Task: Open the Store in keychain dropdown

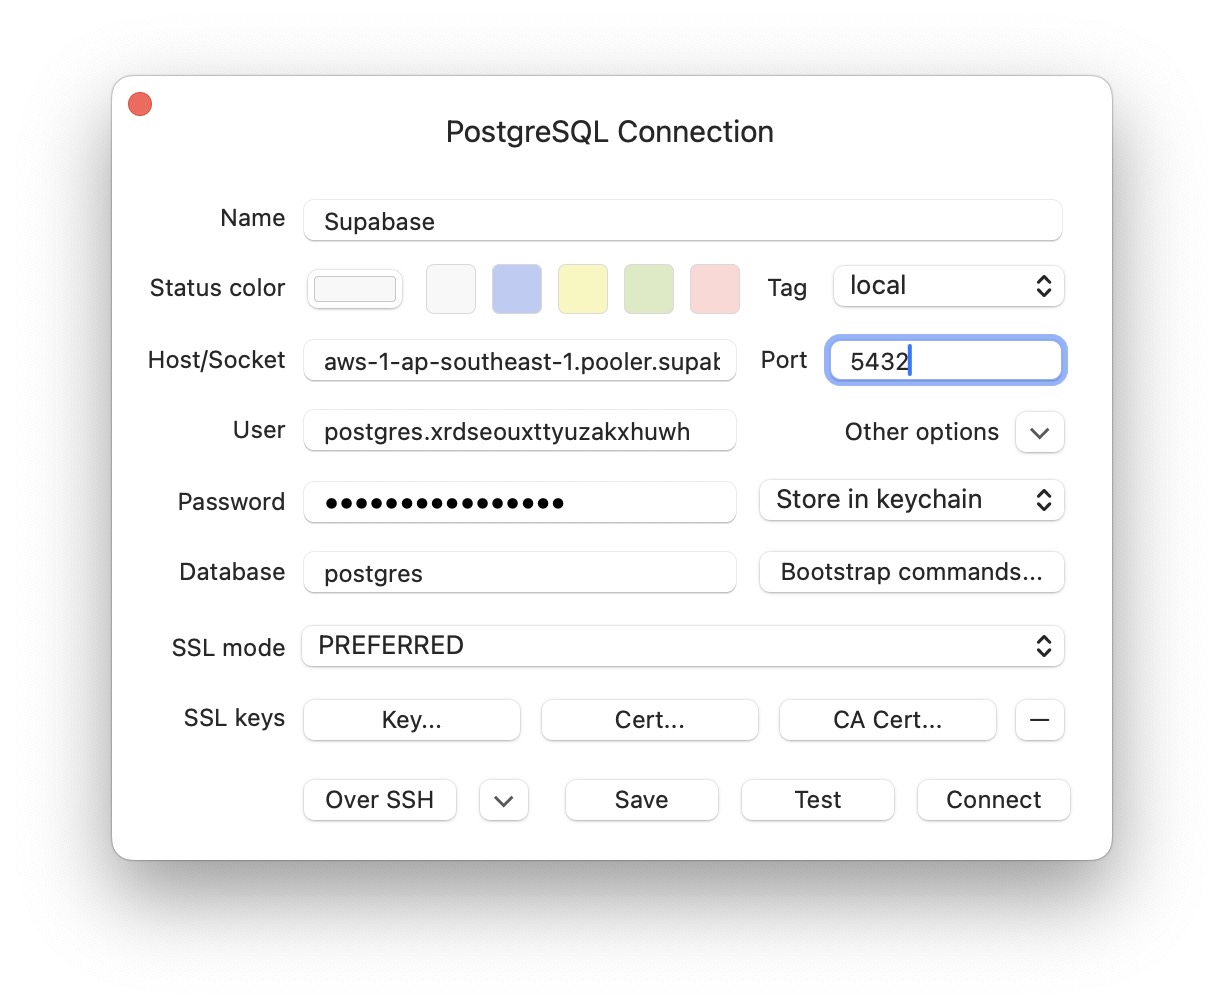Action: 910,500
